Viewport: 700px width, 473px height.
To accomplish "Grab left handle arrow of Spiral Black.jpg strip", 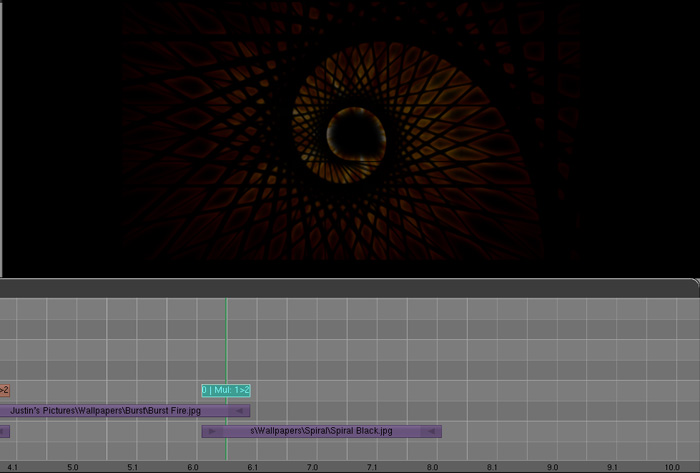I will tap(212, 432).
